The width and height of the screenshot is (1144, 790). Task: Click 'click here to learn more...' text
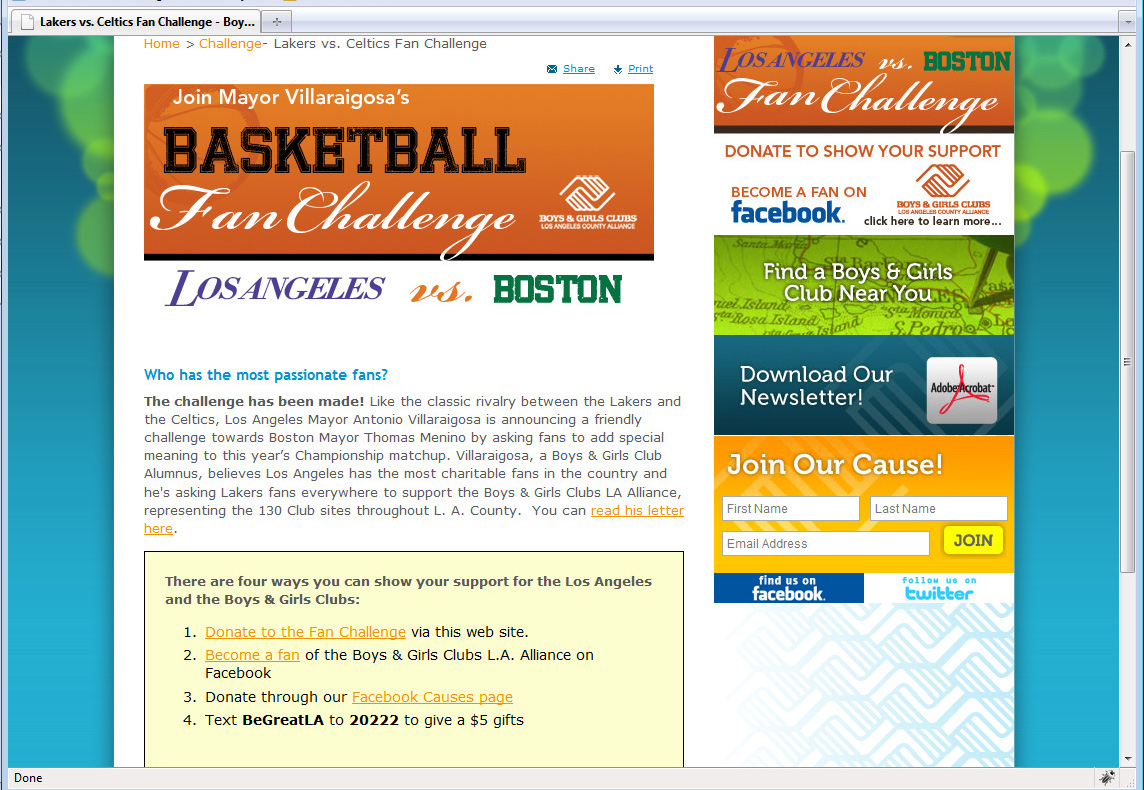click(x=932, y=221)
